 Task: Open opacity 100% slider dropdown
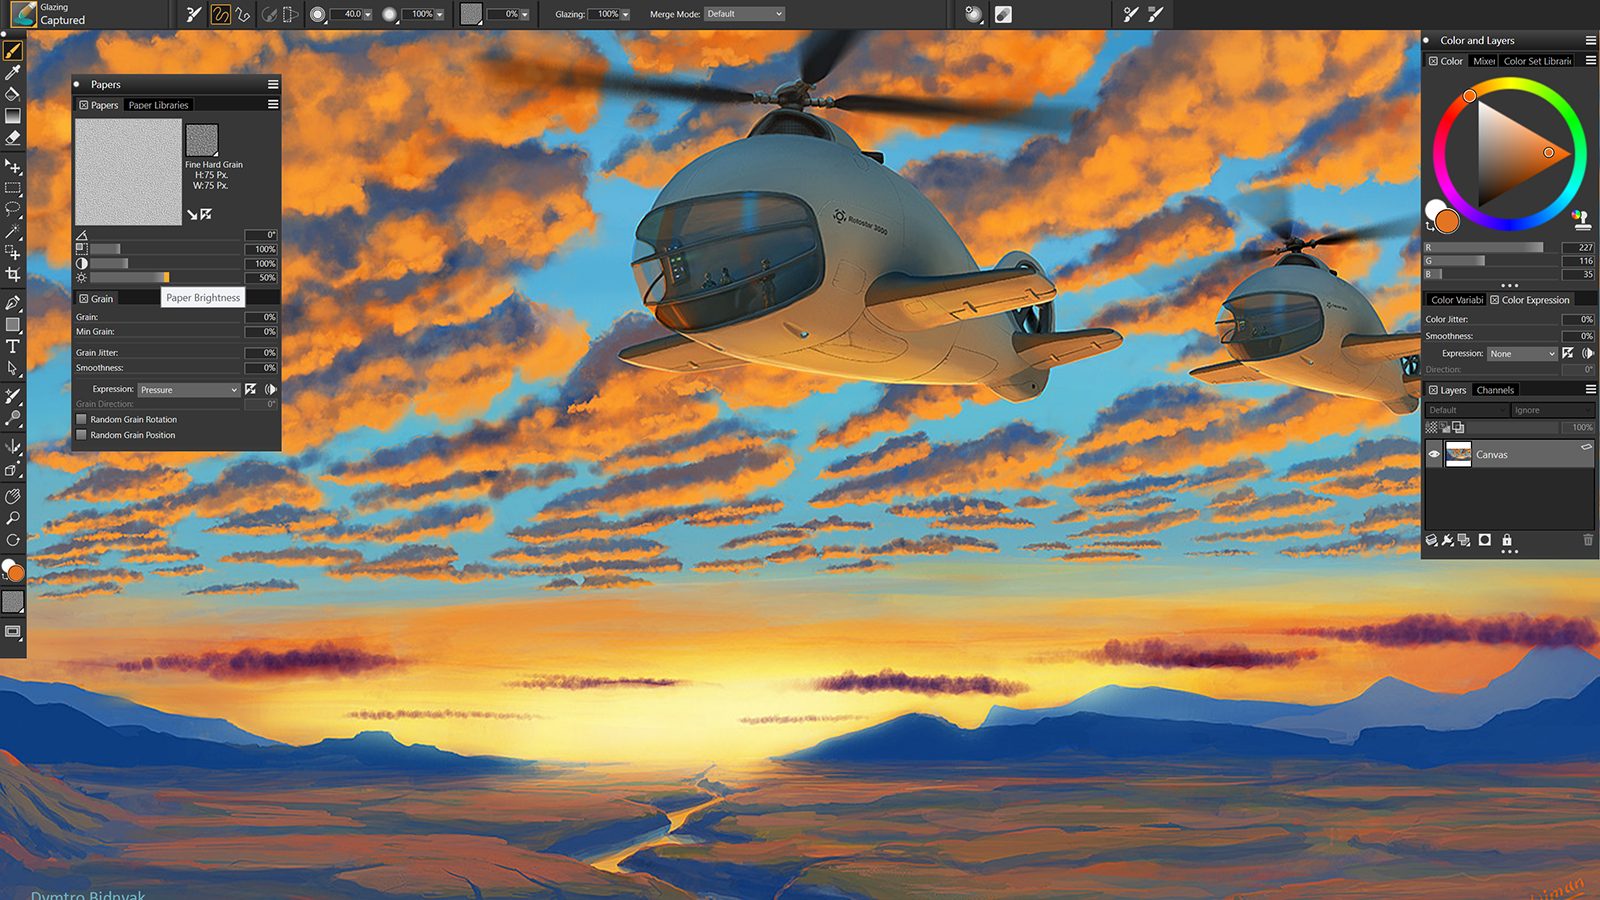coord(439,15)
